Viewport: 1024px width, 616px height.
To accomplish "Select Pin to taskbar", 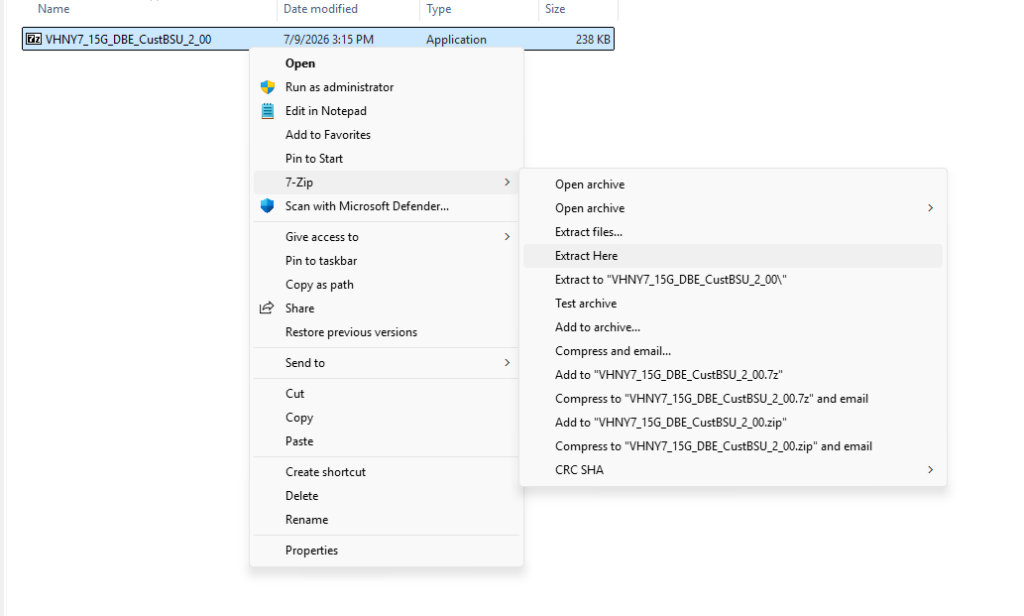I will [387, 261].
